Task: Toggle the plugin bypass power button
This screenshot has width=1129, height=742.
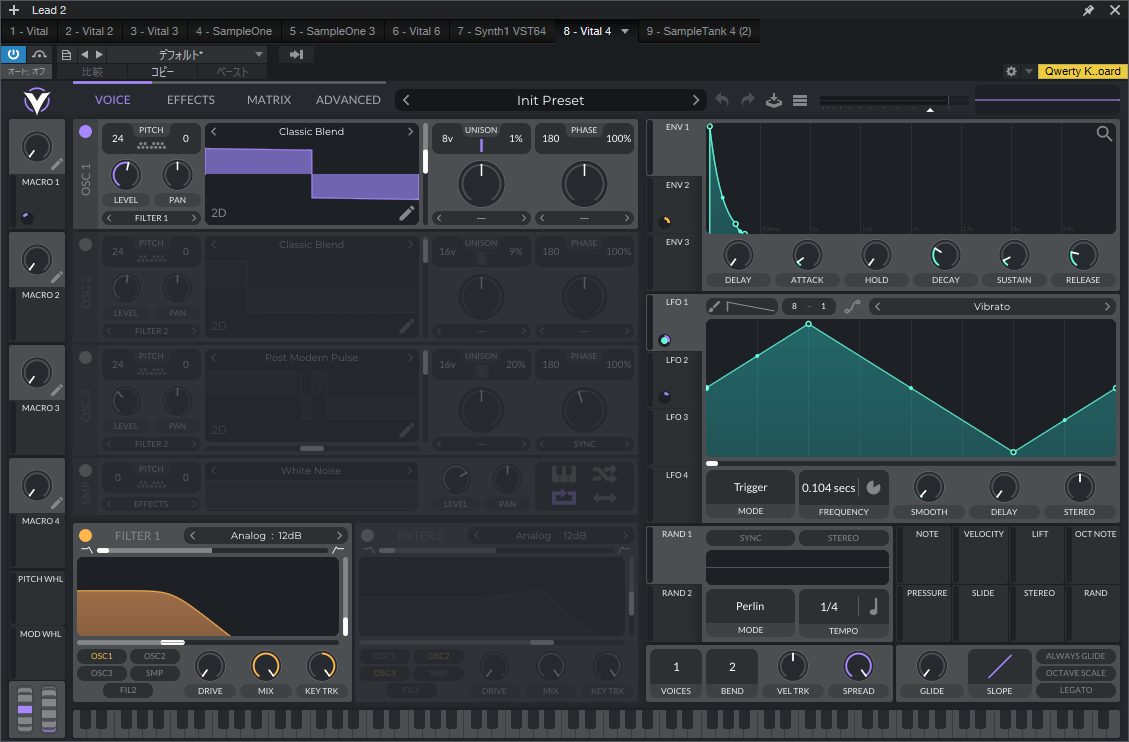Action: coord(14,54)
